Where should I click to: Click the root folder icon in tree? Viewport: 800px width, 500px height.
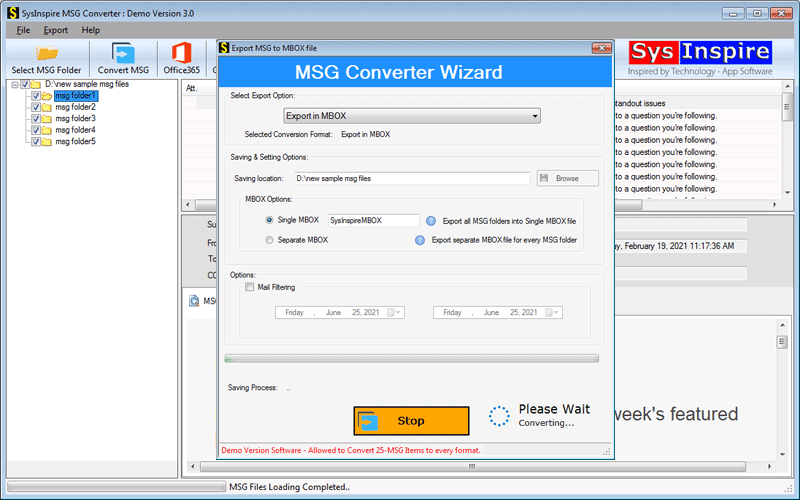pos(36,85)
